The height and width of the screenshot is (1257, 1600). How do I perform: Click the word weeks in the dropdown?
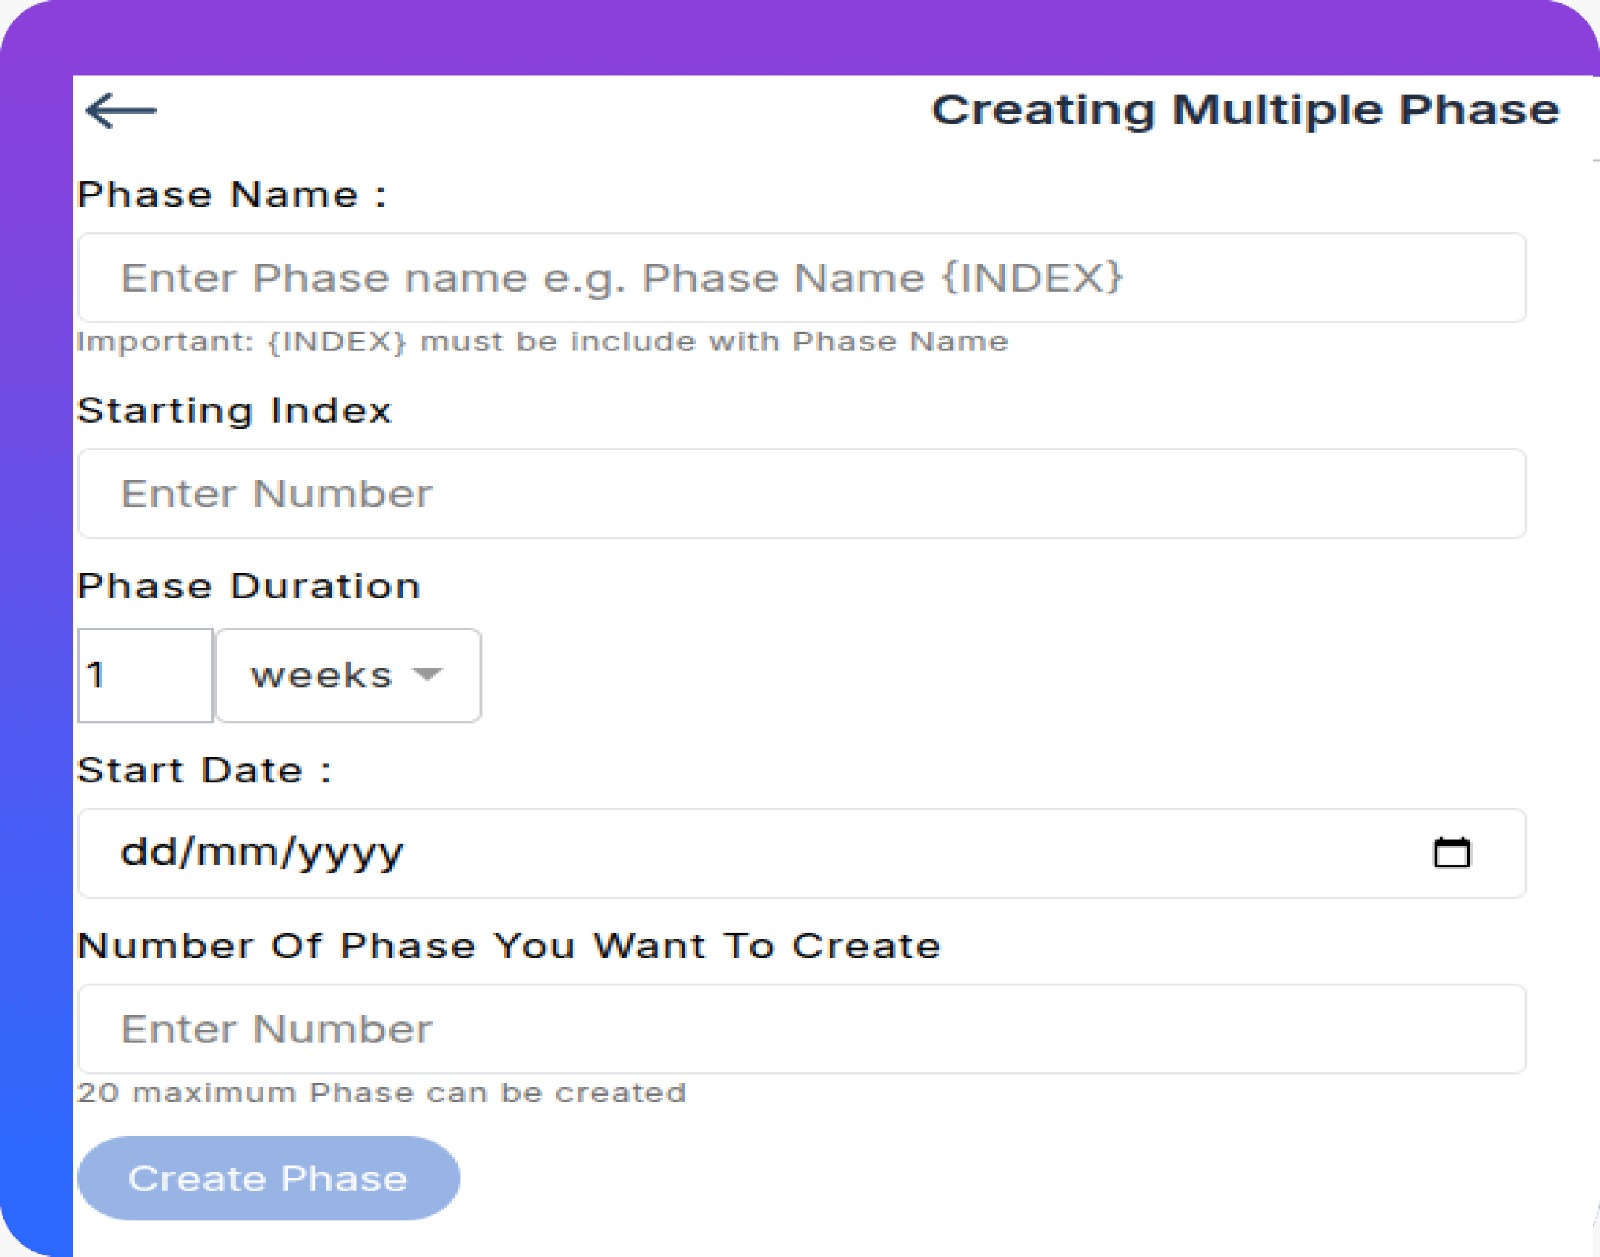point(321,675)
